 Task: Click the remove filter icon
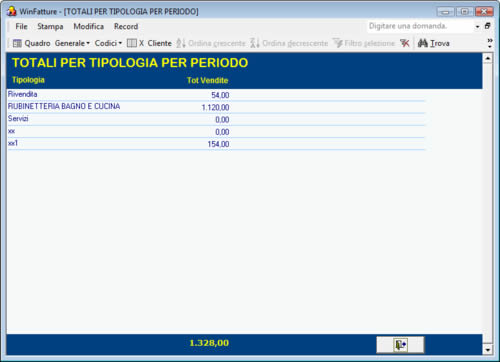point(405,43)
